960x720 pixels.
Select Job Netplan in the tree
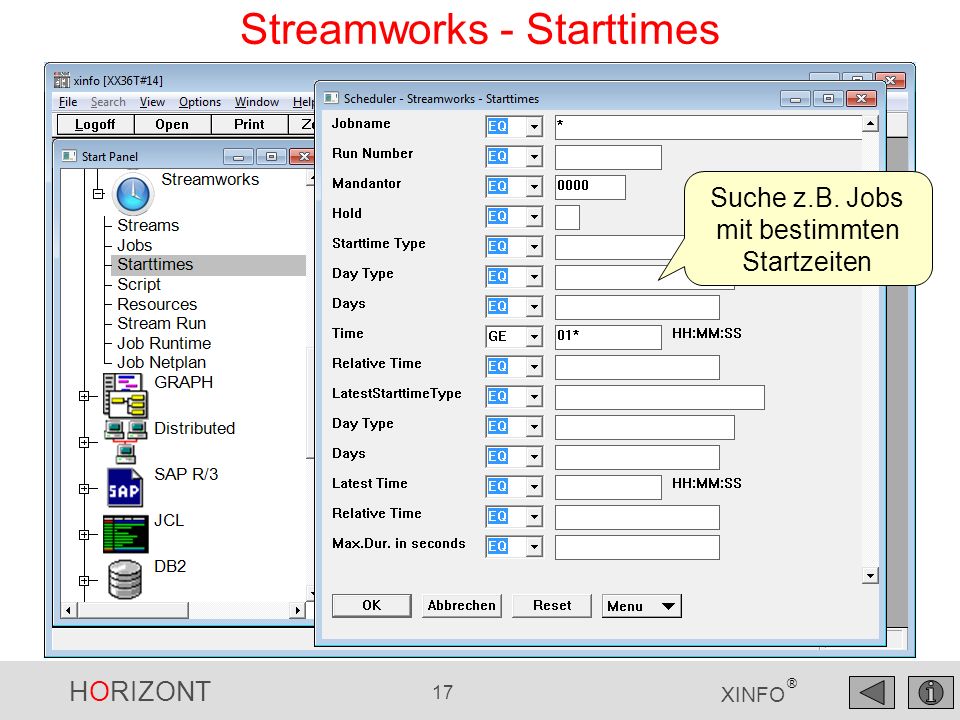tap(162, 362)
